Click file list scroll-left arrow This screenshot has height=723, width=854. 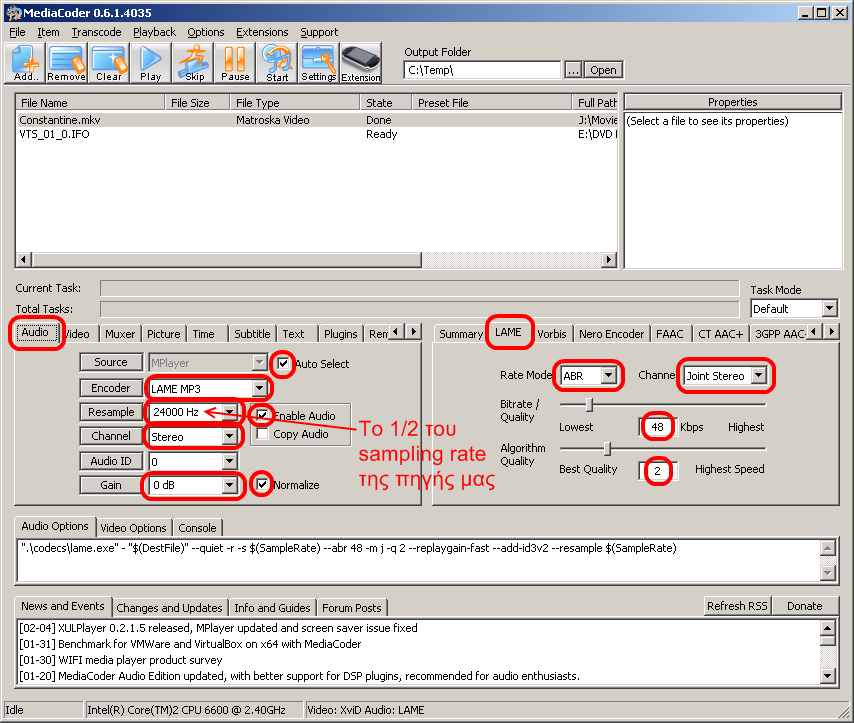click(x=23, y=259)
